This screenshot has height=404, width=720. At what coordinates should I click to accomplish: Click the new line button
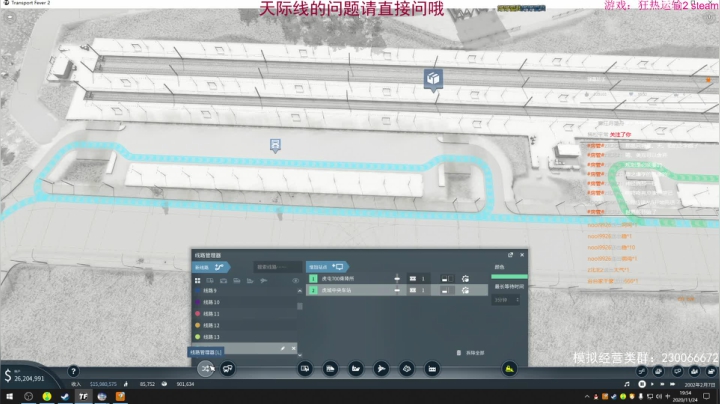211,267
